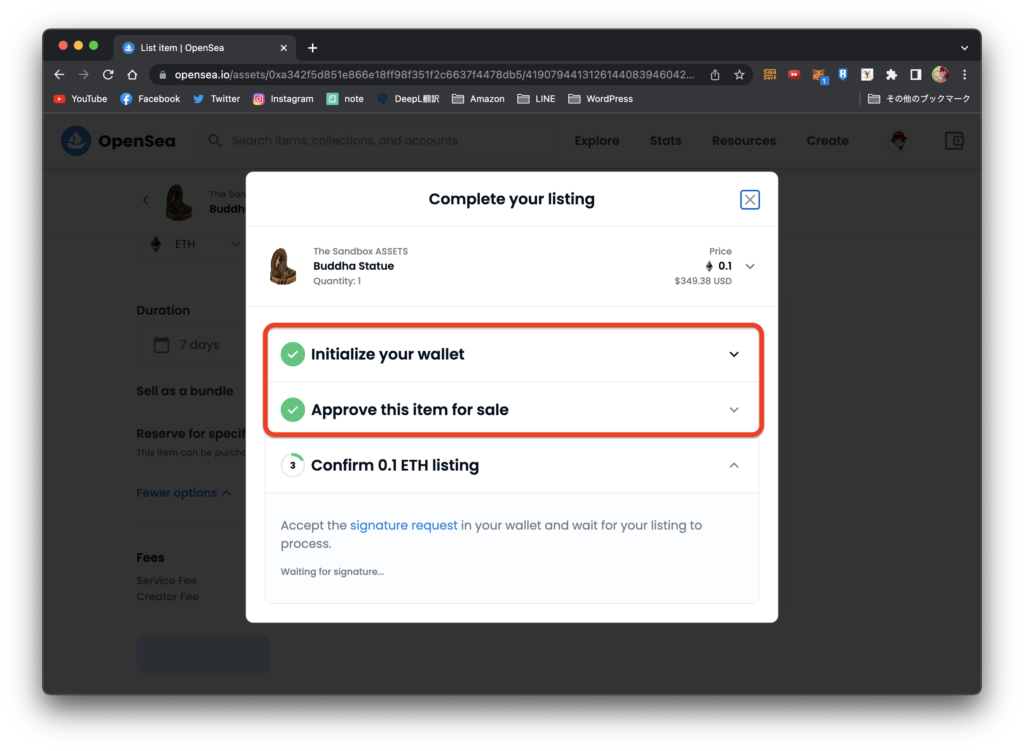Open the Chrome profile avatar
The height and width of the screenshot is (751, 1024).
pos(940,74)
